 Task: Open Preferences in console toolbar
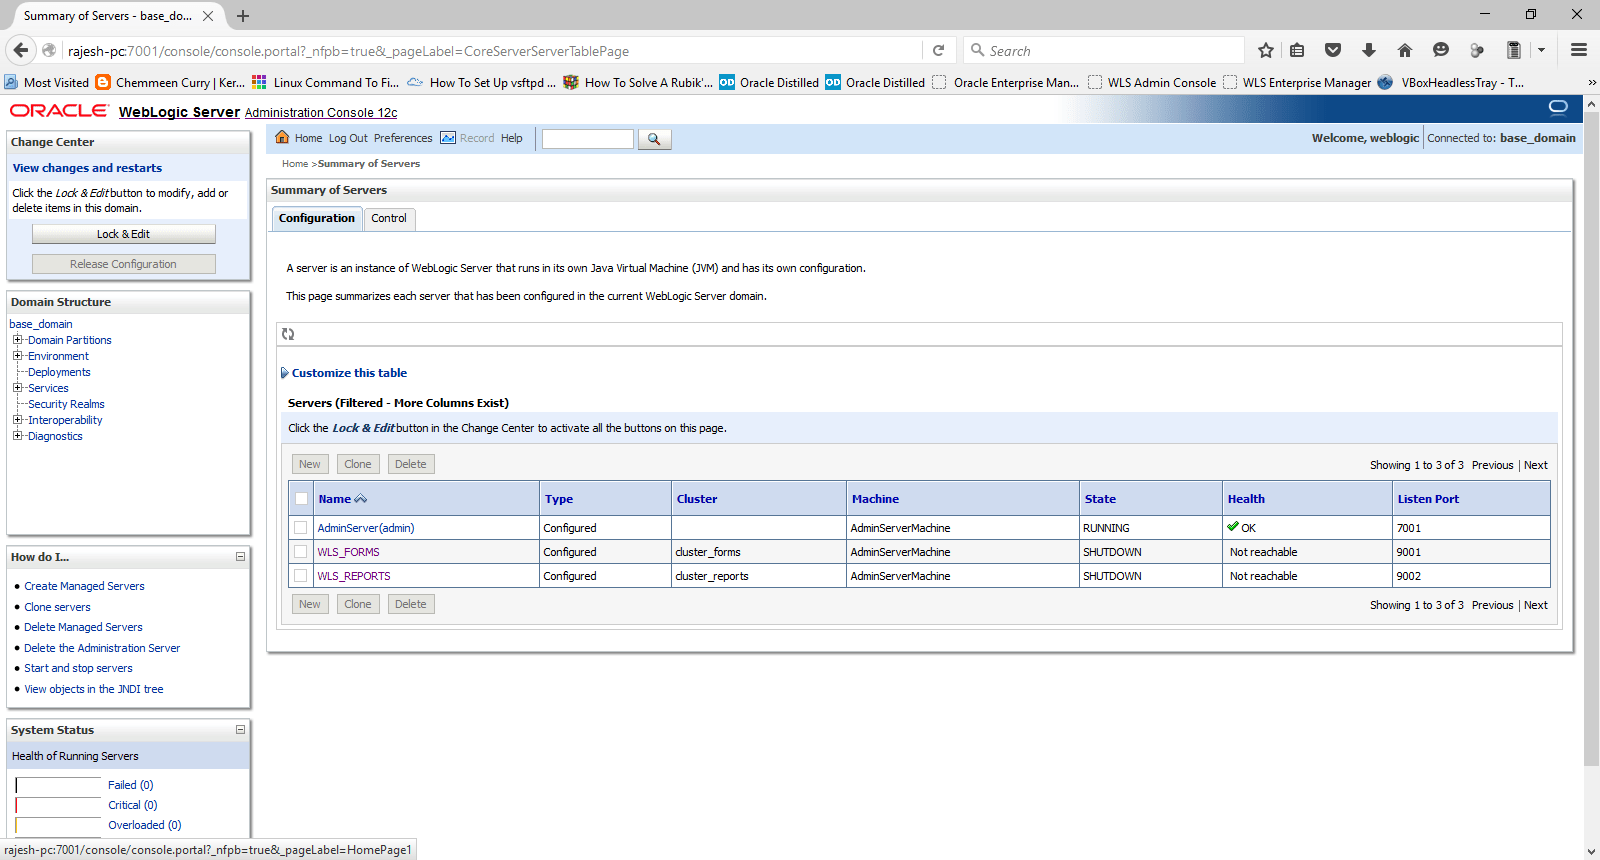coord(403,138)
